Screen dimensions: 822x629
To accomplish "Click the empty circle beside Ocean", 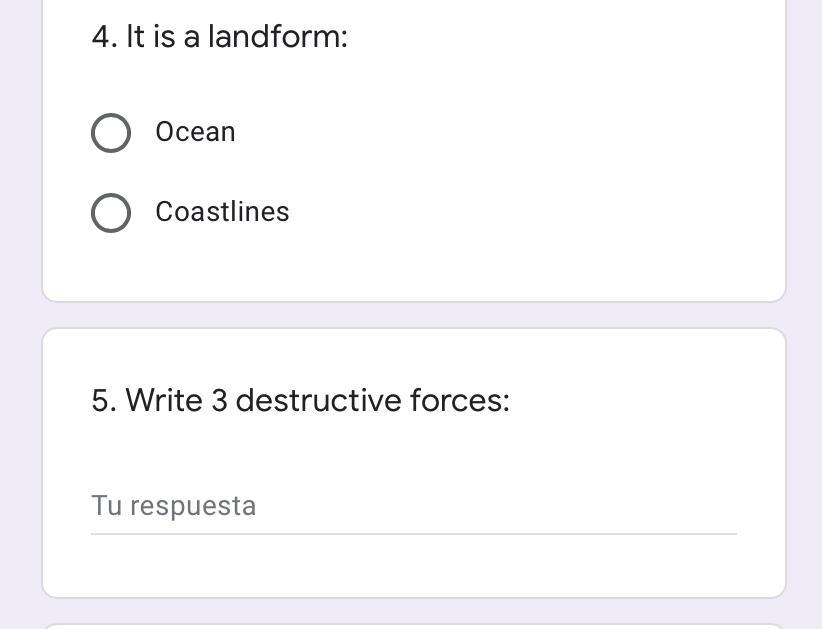I will coord(111,133).
